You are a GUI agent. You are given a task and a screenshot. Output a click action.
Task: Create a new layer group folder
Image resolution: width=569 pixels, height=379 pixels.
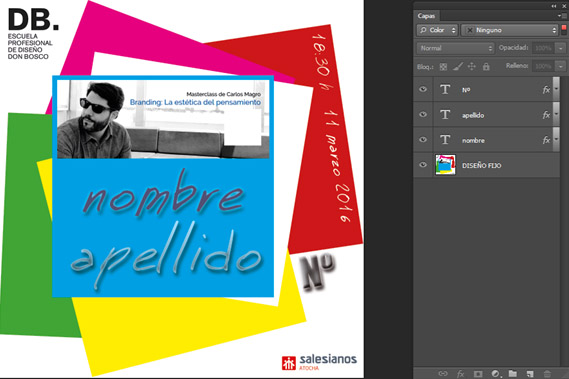tap(513, 374)
